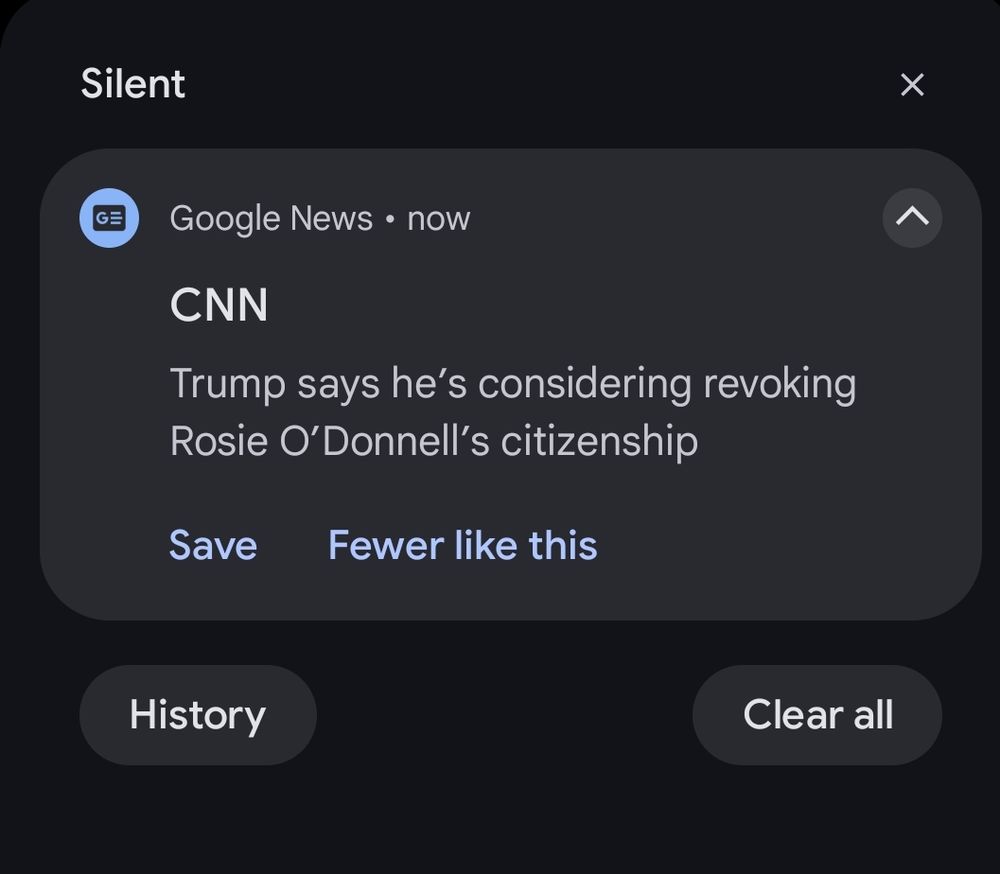The image size is (1000, 874).
Task: Tap the word 'revoking' in the headline
Action: point(779,384)
